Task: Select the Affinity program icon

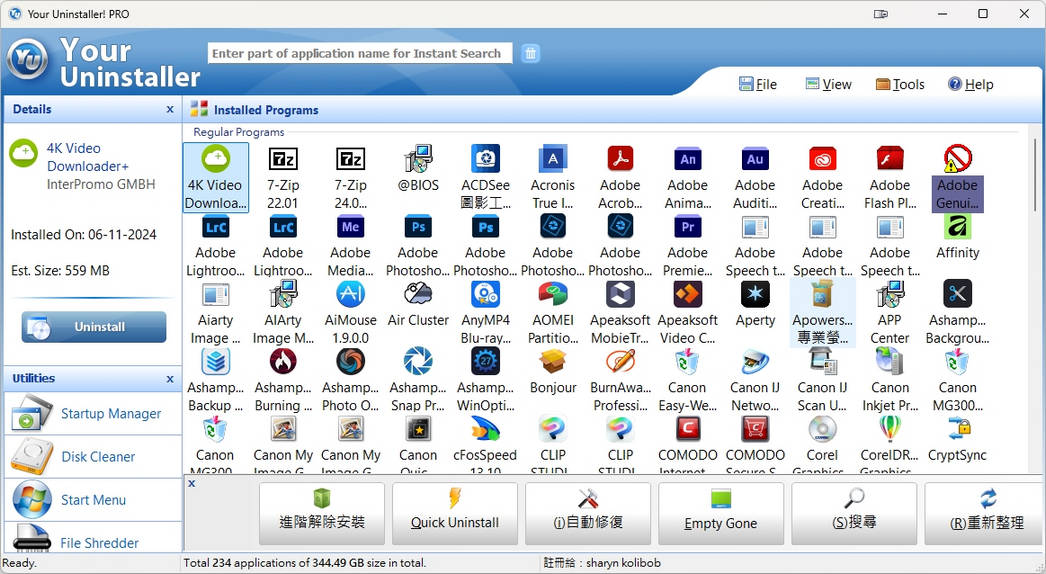Action: (x=957, y=226)
